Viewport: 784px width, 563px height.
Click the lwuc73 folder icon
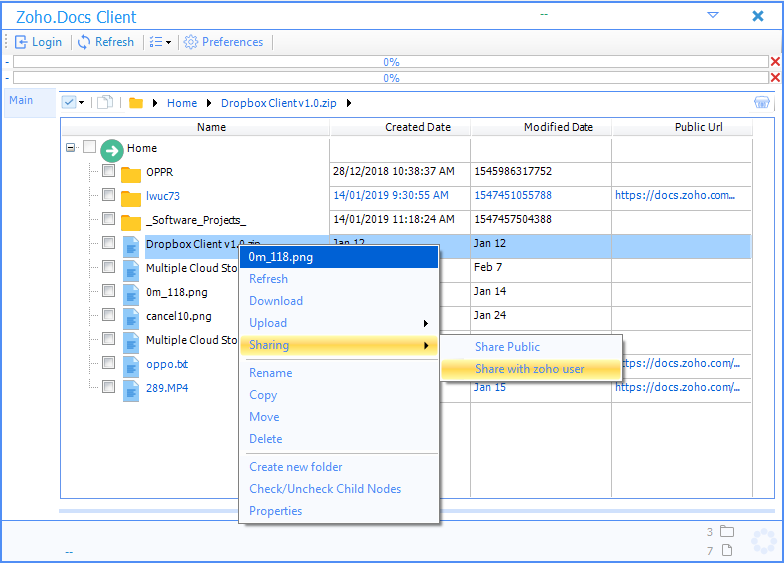point(130,198)
